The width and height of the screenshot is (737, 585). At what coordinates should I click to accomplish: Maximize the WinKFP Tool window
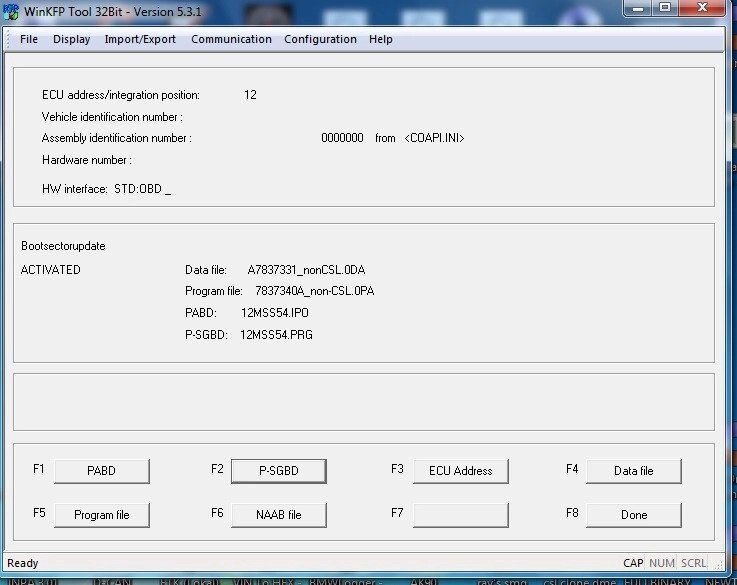[x=664, y=8]
